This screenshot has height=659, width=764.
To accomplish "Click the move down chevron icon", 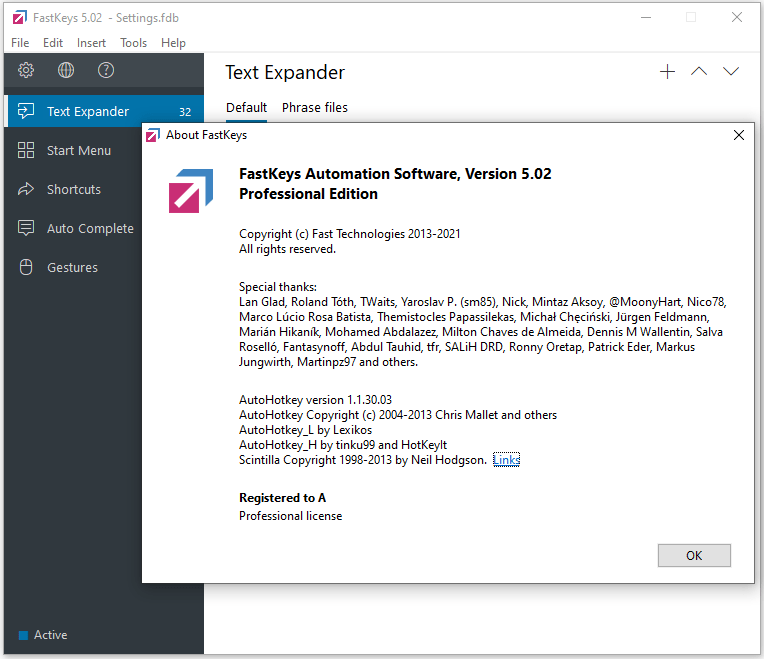I will [730, 72].
